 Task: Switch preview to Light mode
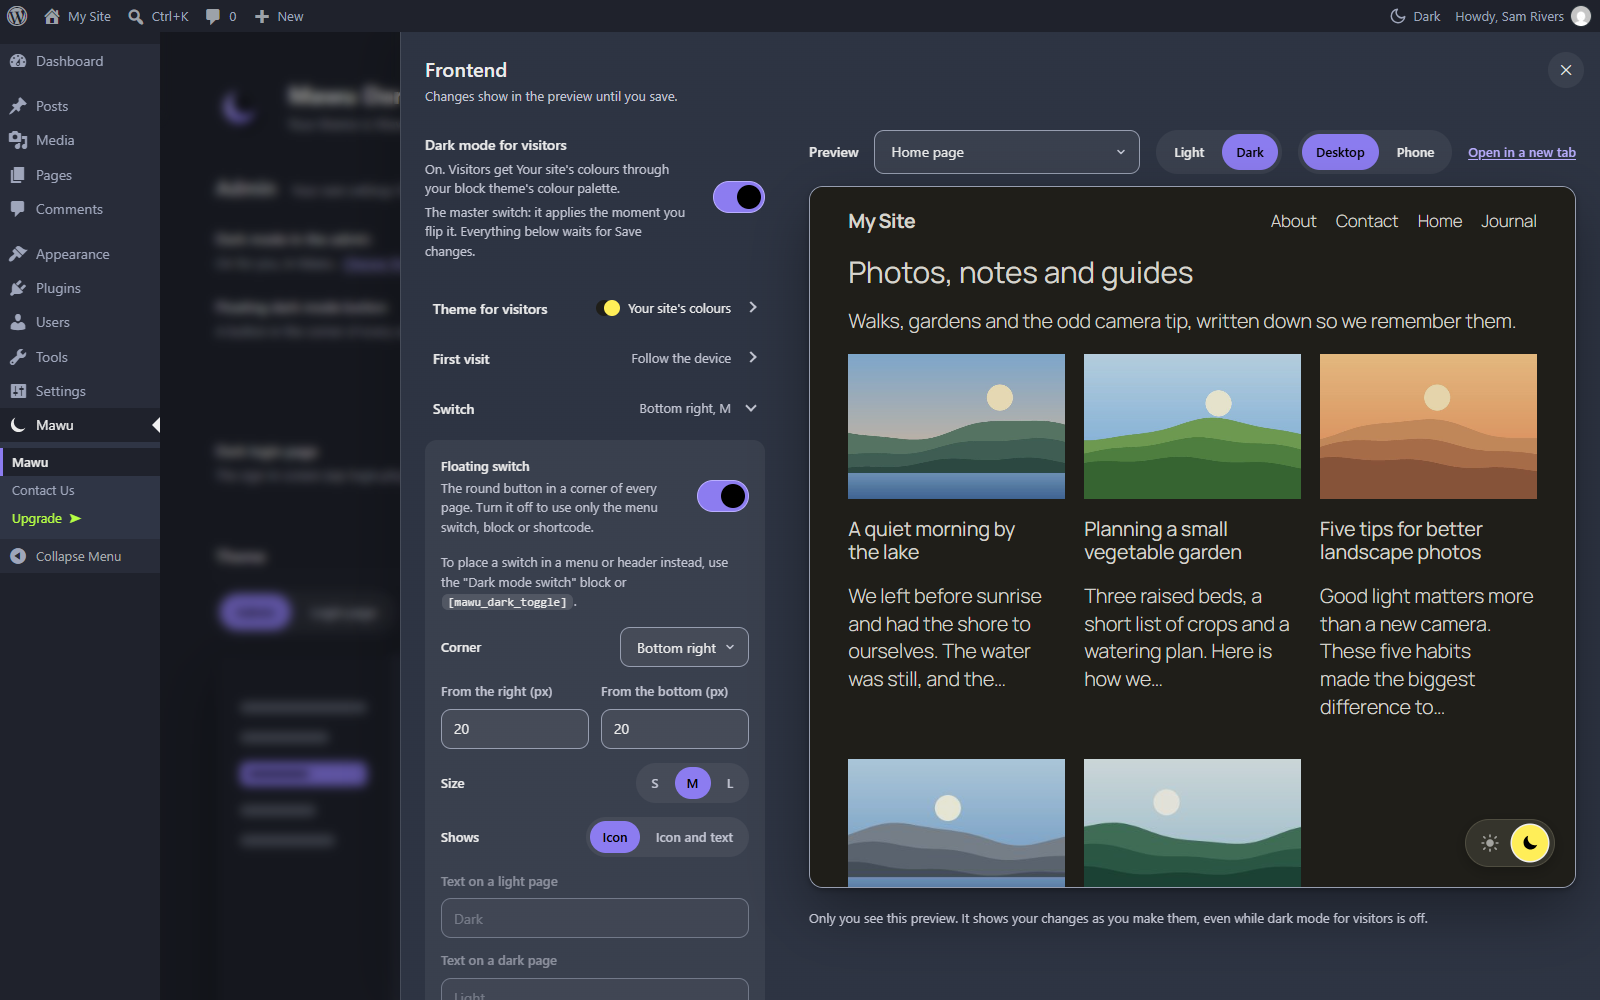click(1189, 152)
